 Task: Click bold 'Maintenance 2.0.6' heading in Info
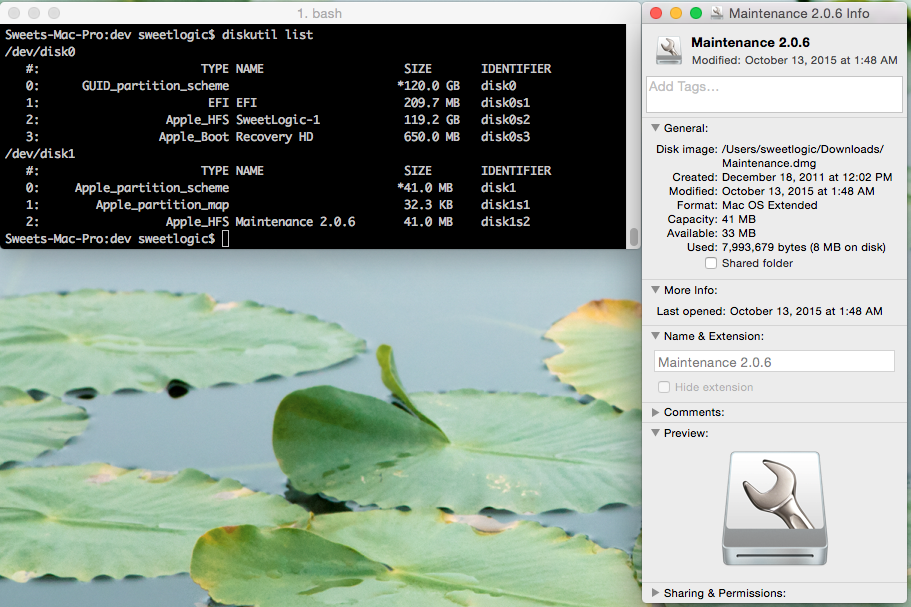750,42
